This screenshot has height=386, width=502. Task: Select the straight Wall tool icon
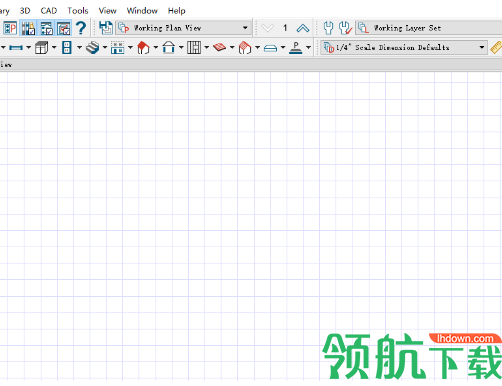pos(16,48)
